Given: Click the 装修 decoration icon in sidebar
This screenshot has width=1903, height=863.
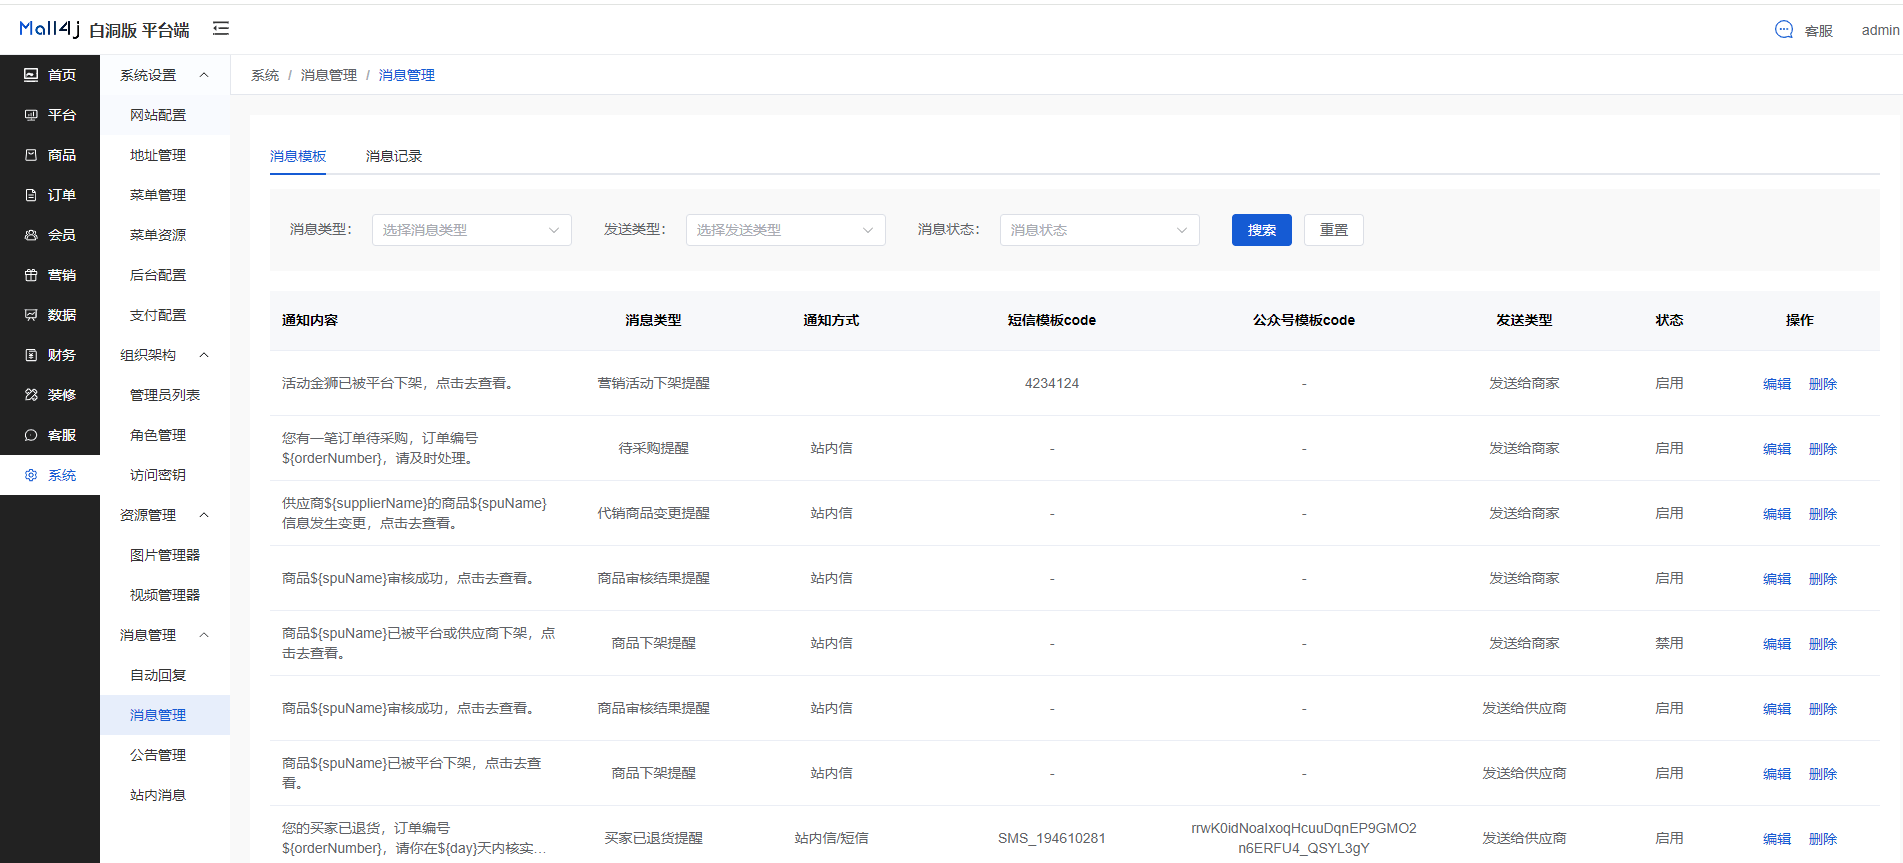Looking at the screenshot, I should pos(31,395).
